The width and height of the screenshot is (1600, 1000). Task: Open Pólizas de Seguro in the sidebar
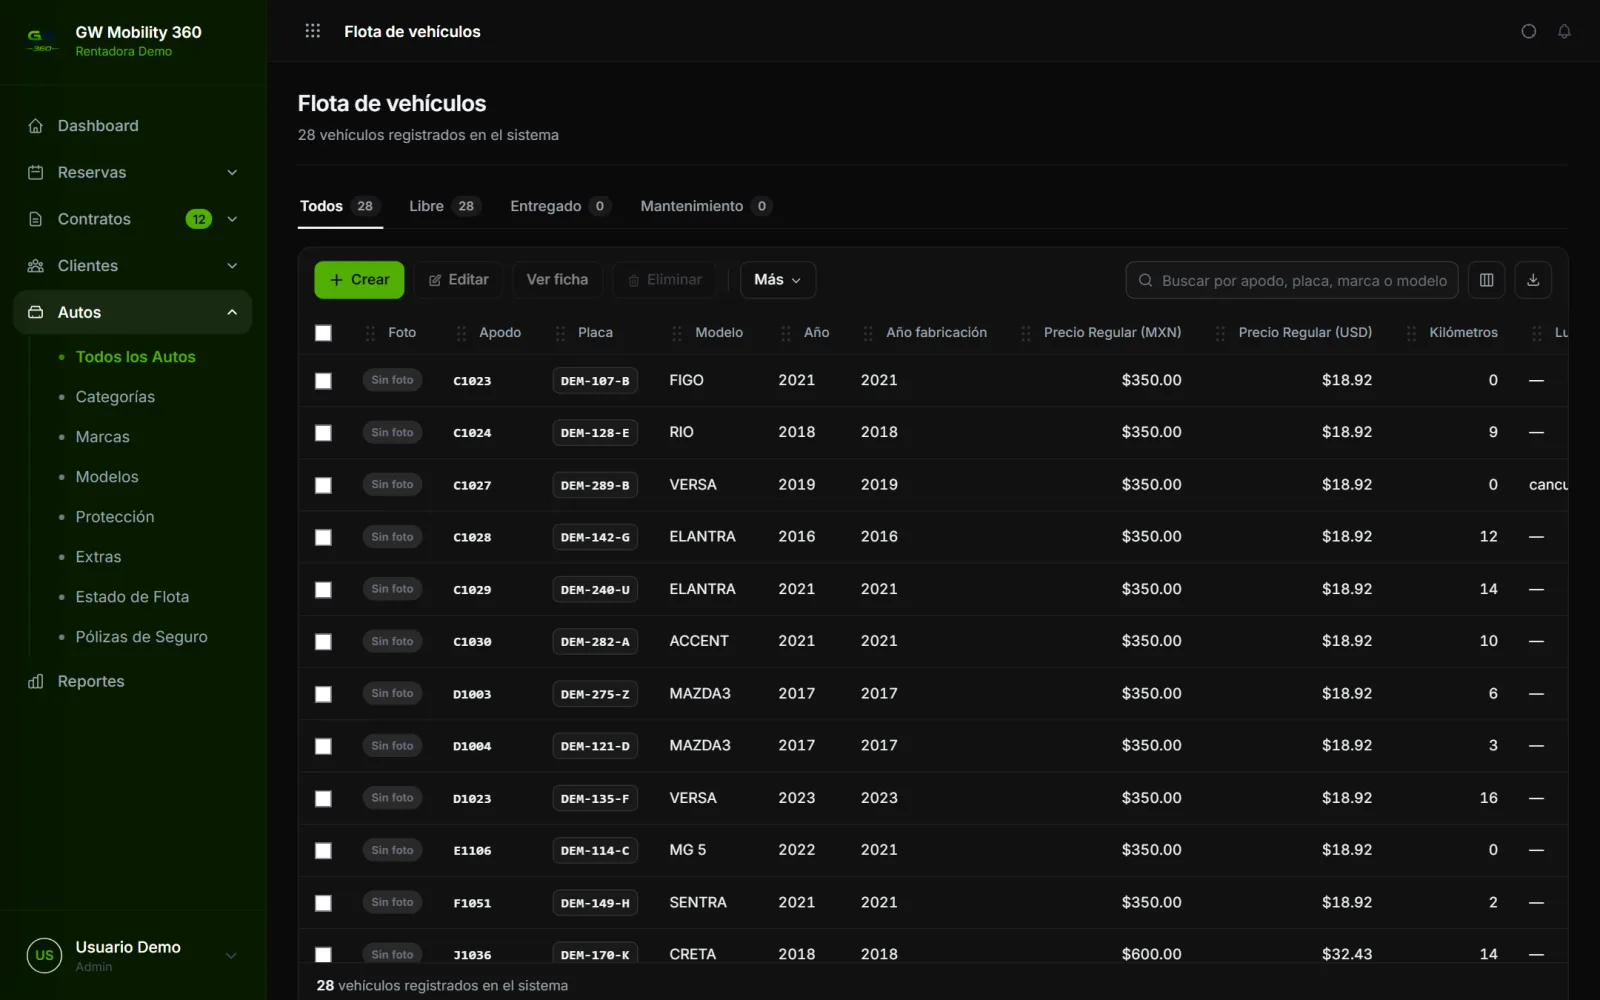142,637
